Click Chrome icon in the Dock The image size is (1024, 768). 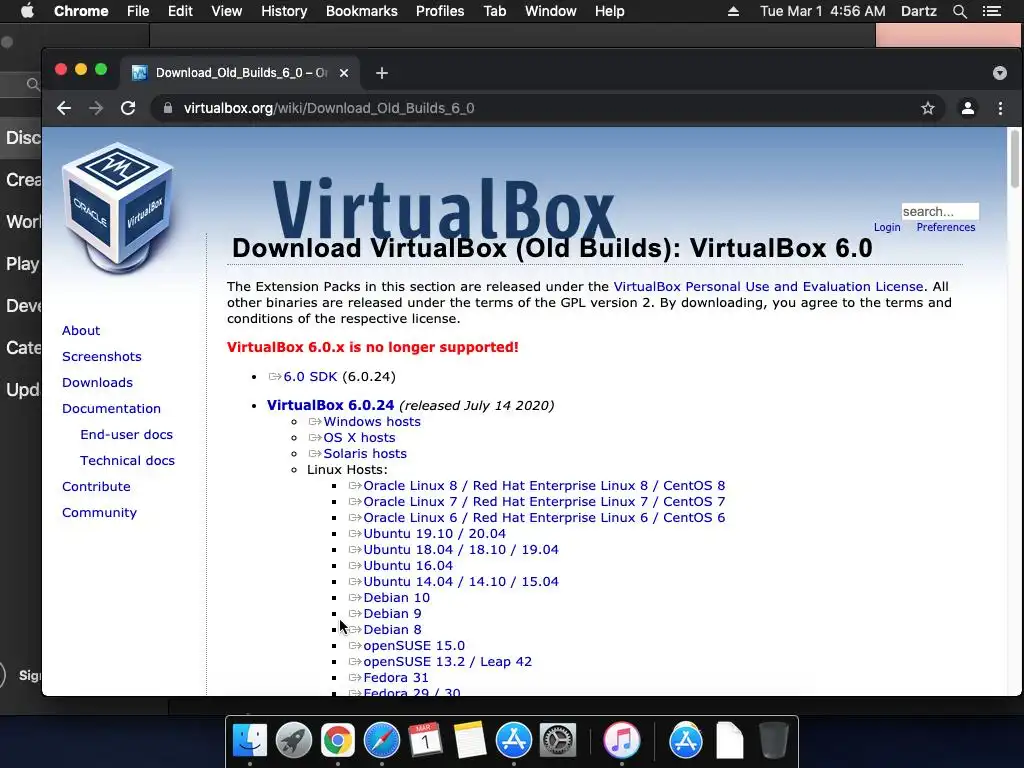coord(338,741)
